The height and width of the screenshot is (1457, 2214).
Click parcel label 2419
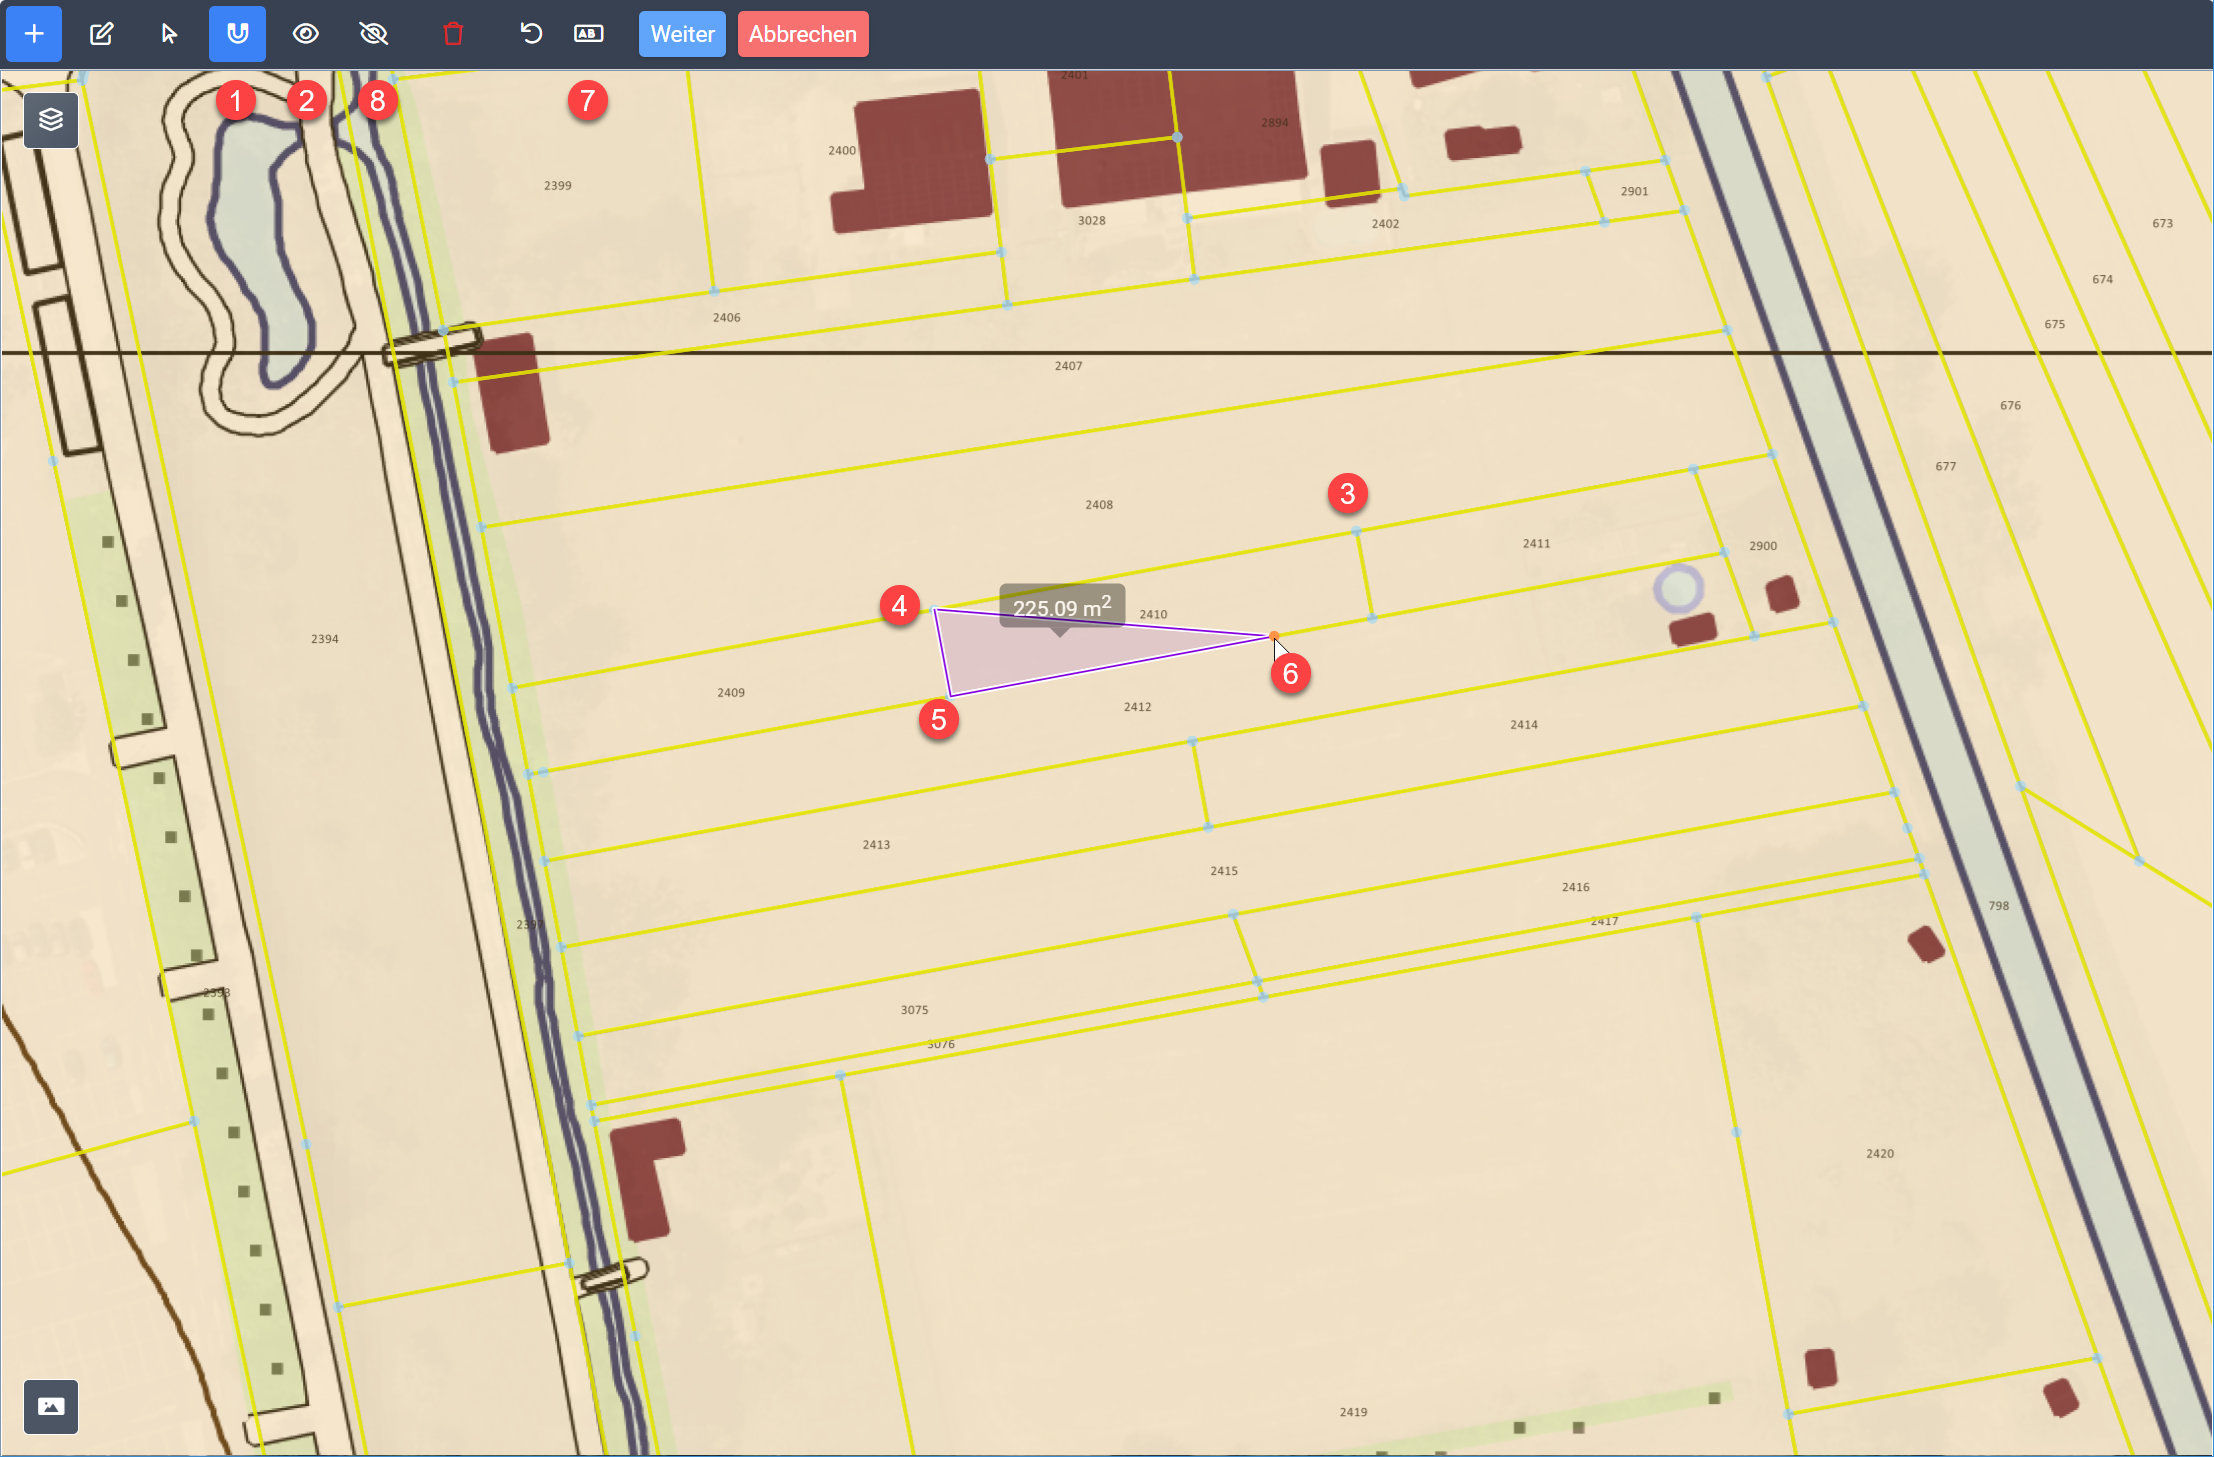click(1353, 1412)
